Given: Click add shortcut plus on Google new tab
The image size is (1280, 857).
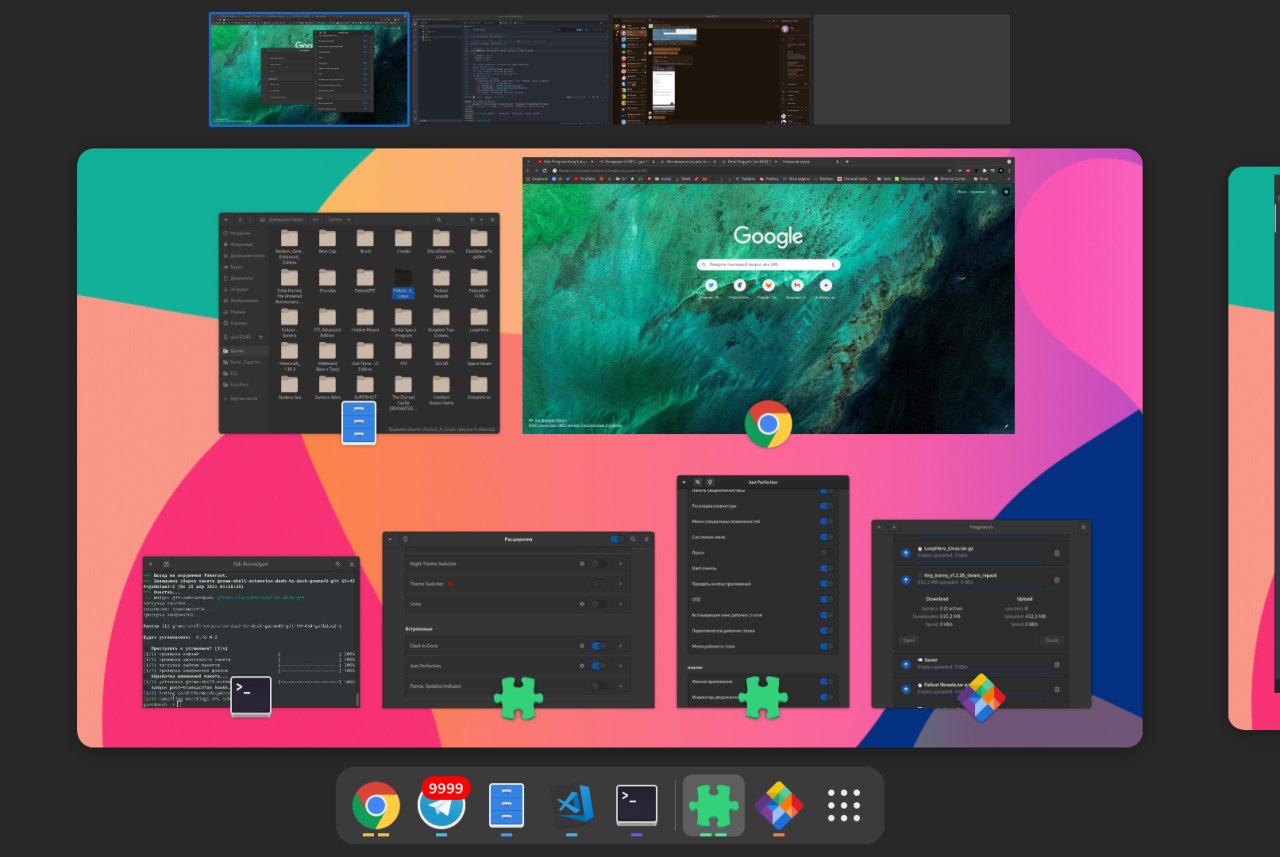Looking at the screenshot, I should pyautogui.click(x=825, y=286).
